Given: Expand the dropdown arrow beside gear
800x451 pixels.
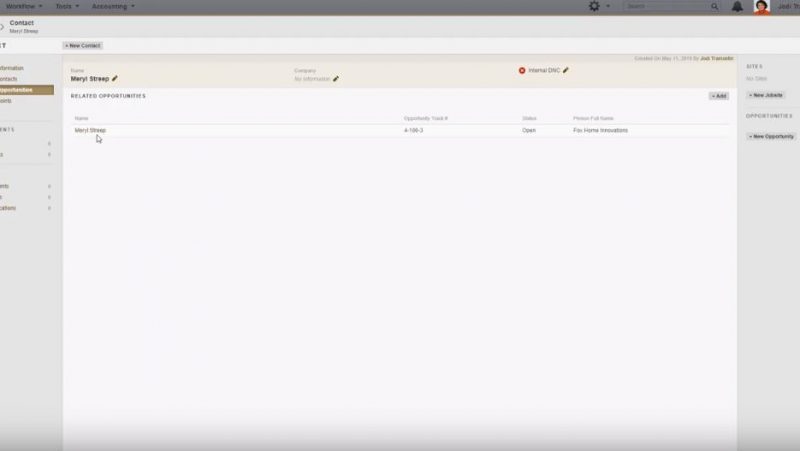Looking at the screenshot, I should (x=608, y=6).
